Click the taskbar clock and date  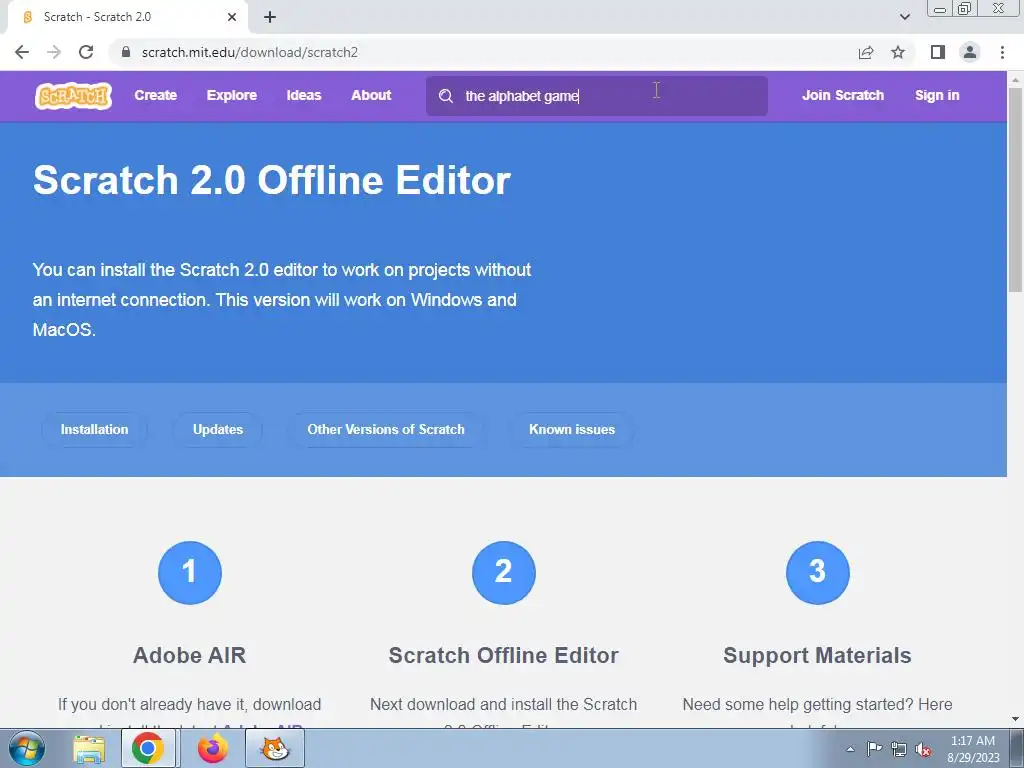[x=973, y=749]
